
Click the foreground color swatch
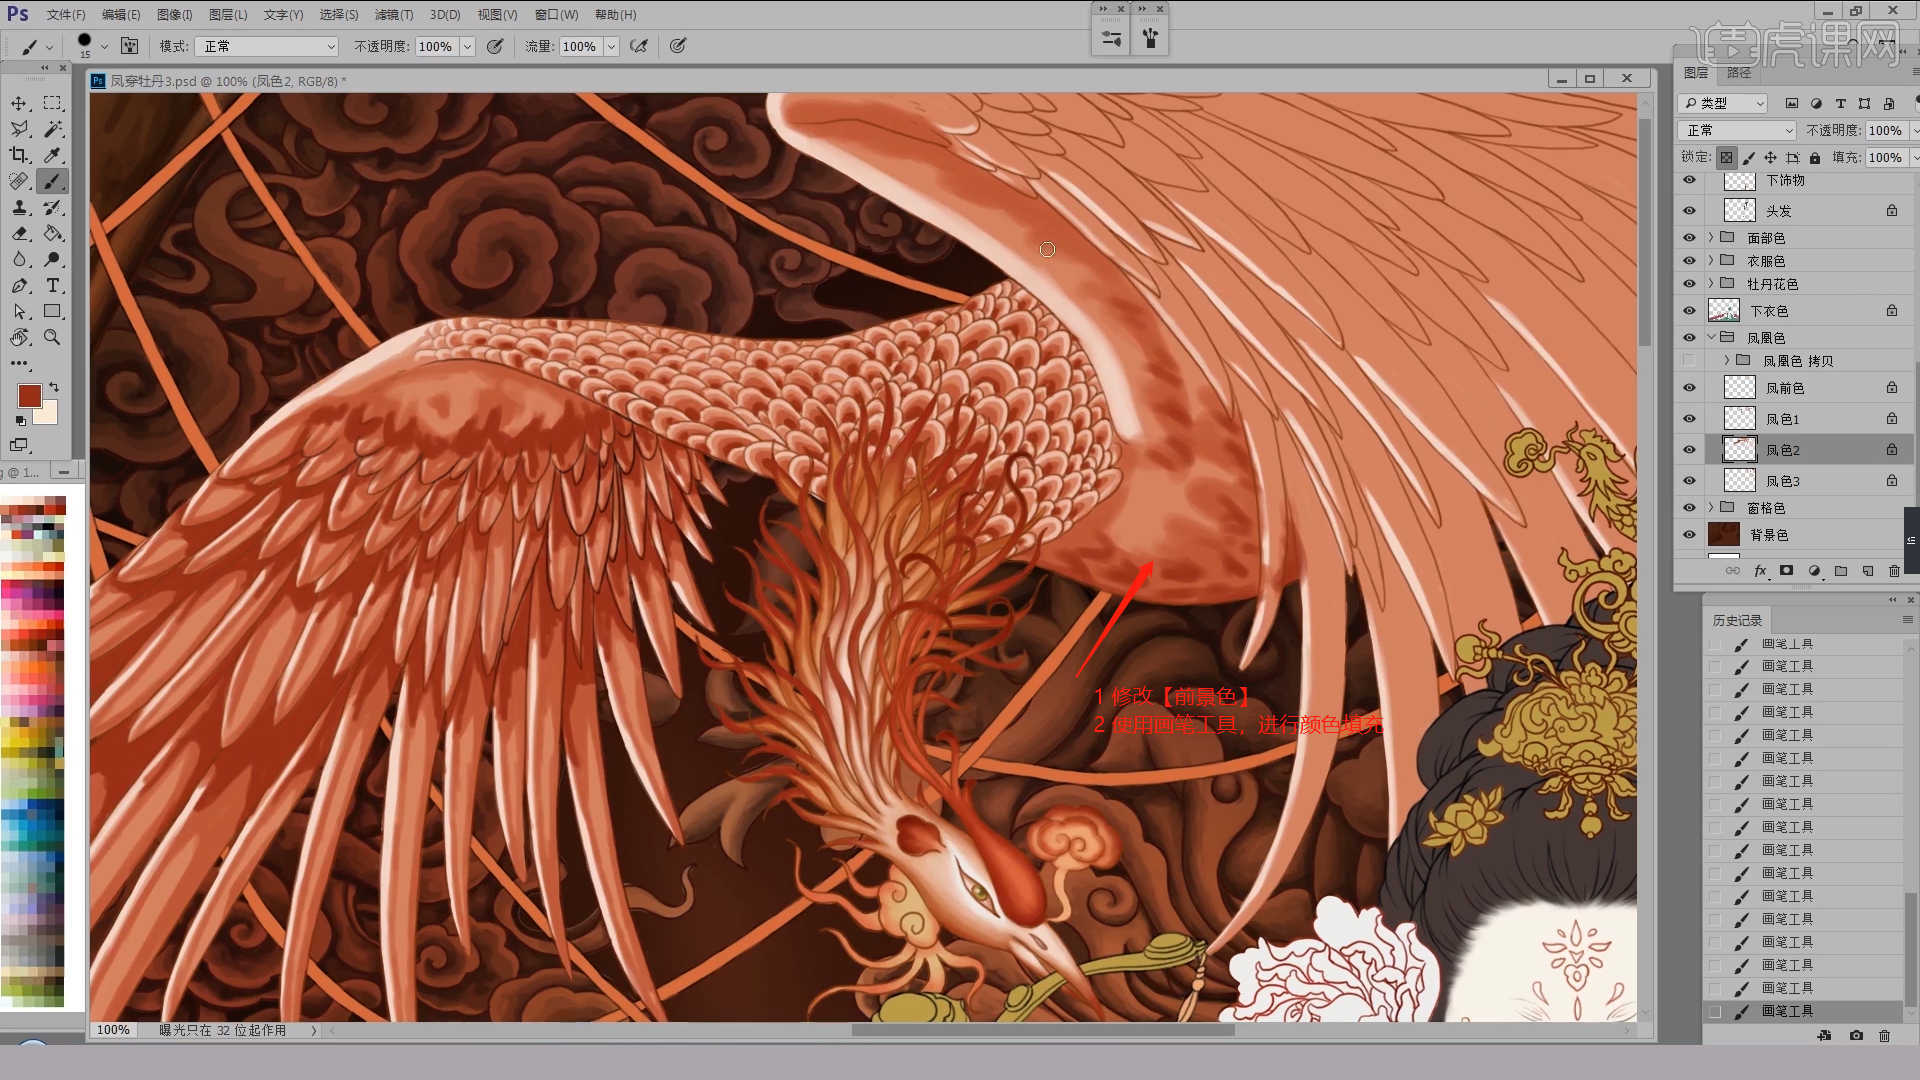[x=30, y=395]
